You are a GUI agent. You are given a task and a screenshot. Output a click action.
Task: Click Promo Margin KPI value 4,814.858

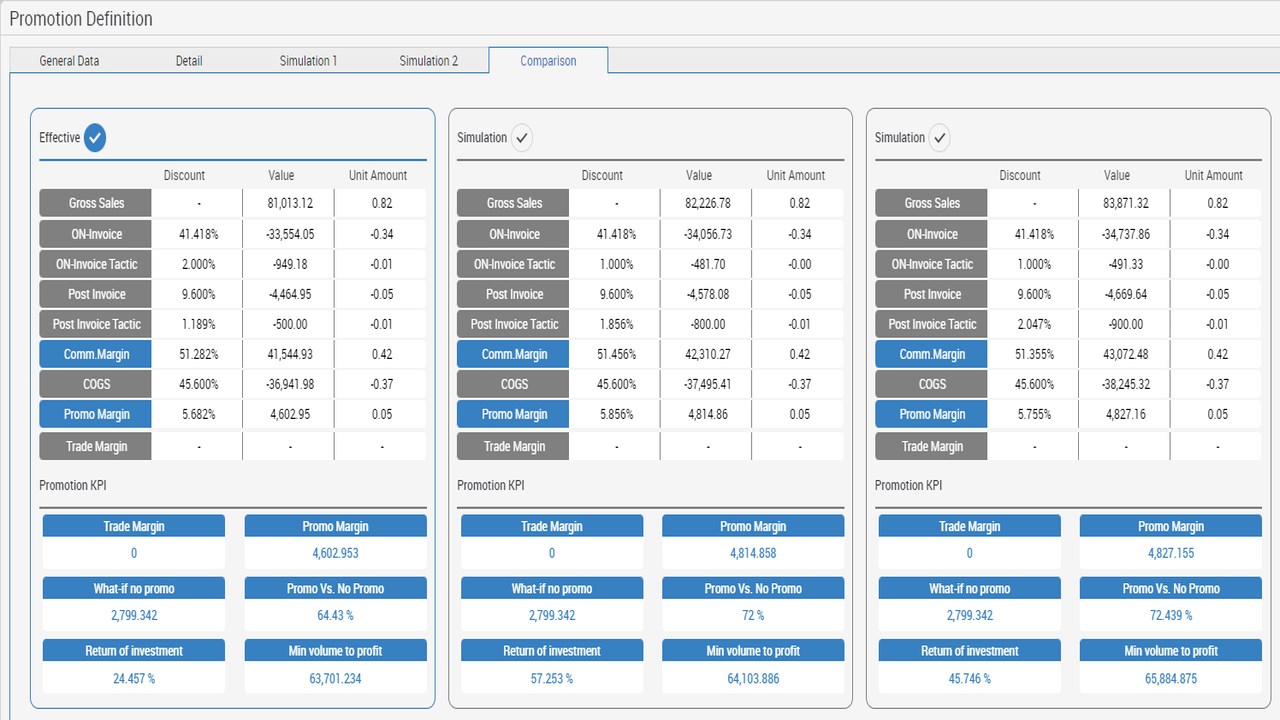pos(753,553)
